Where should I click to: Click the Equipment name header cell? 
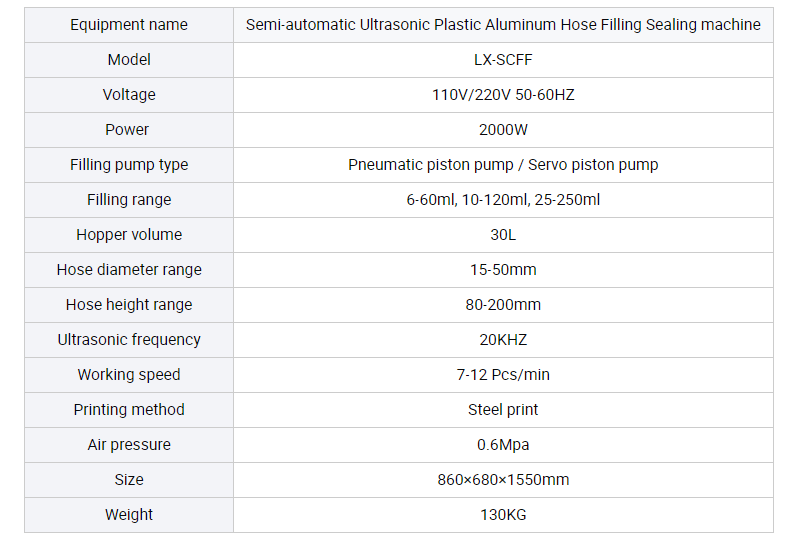129,25
